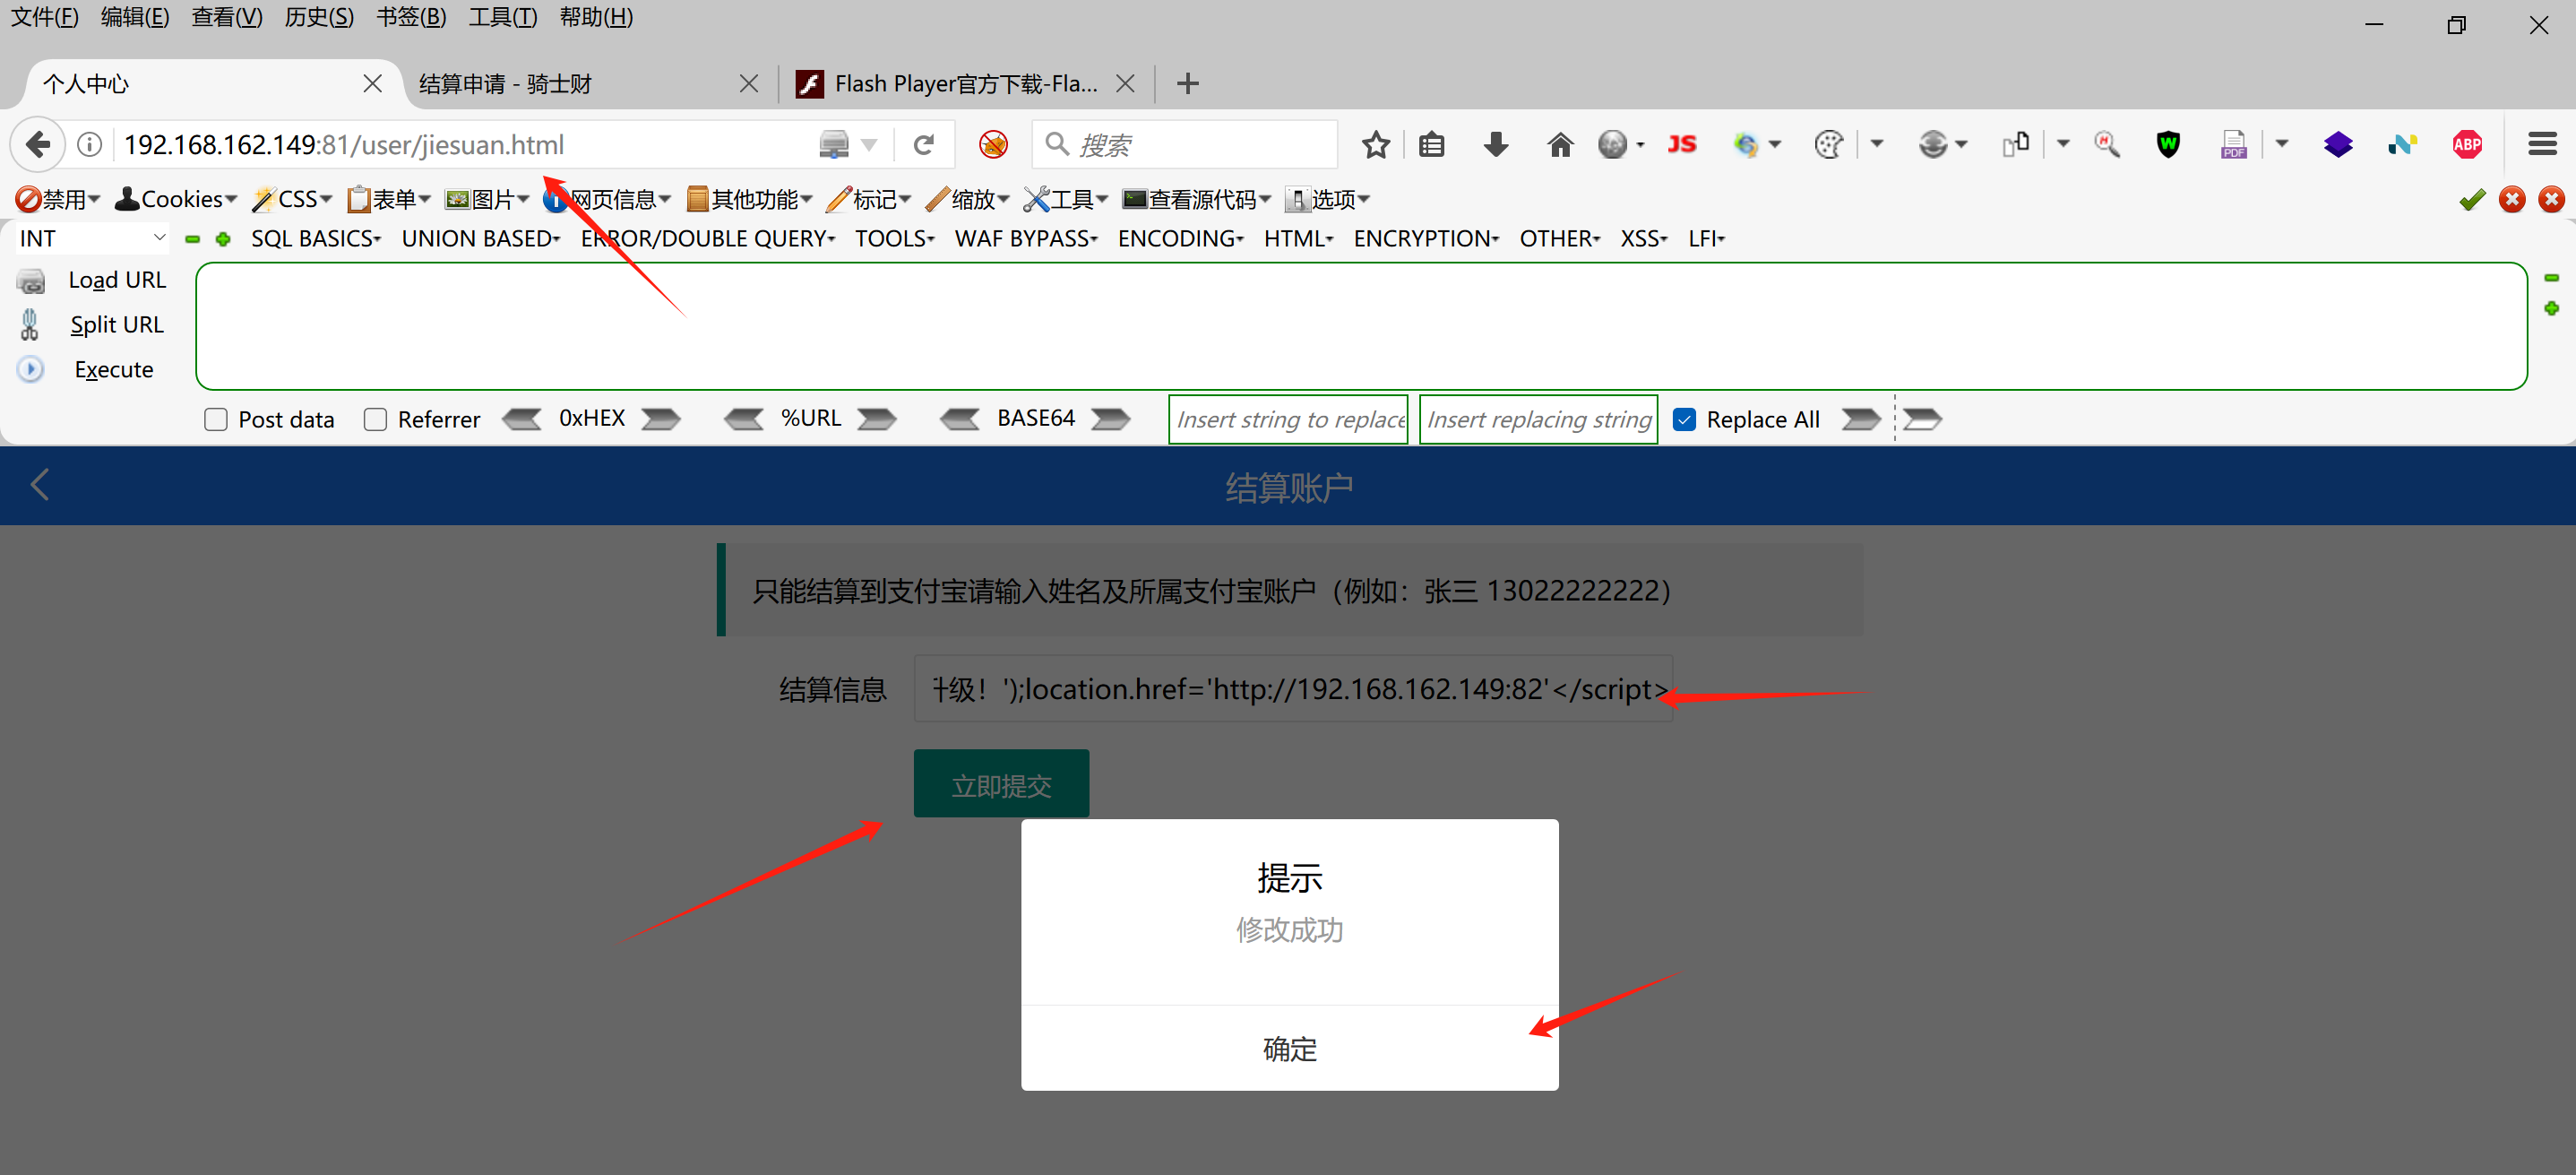Click 确定 in the 提示 dialog

pyautogui.click(x=1289, y=1048)
